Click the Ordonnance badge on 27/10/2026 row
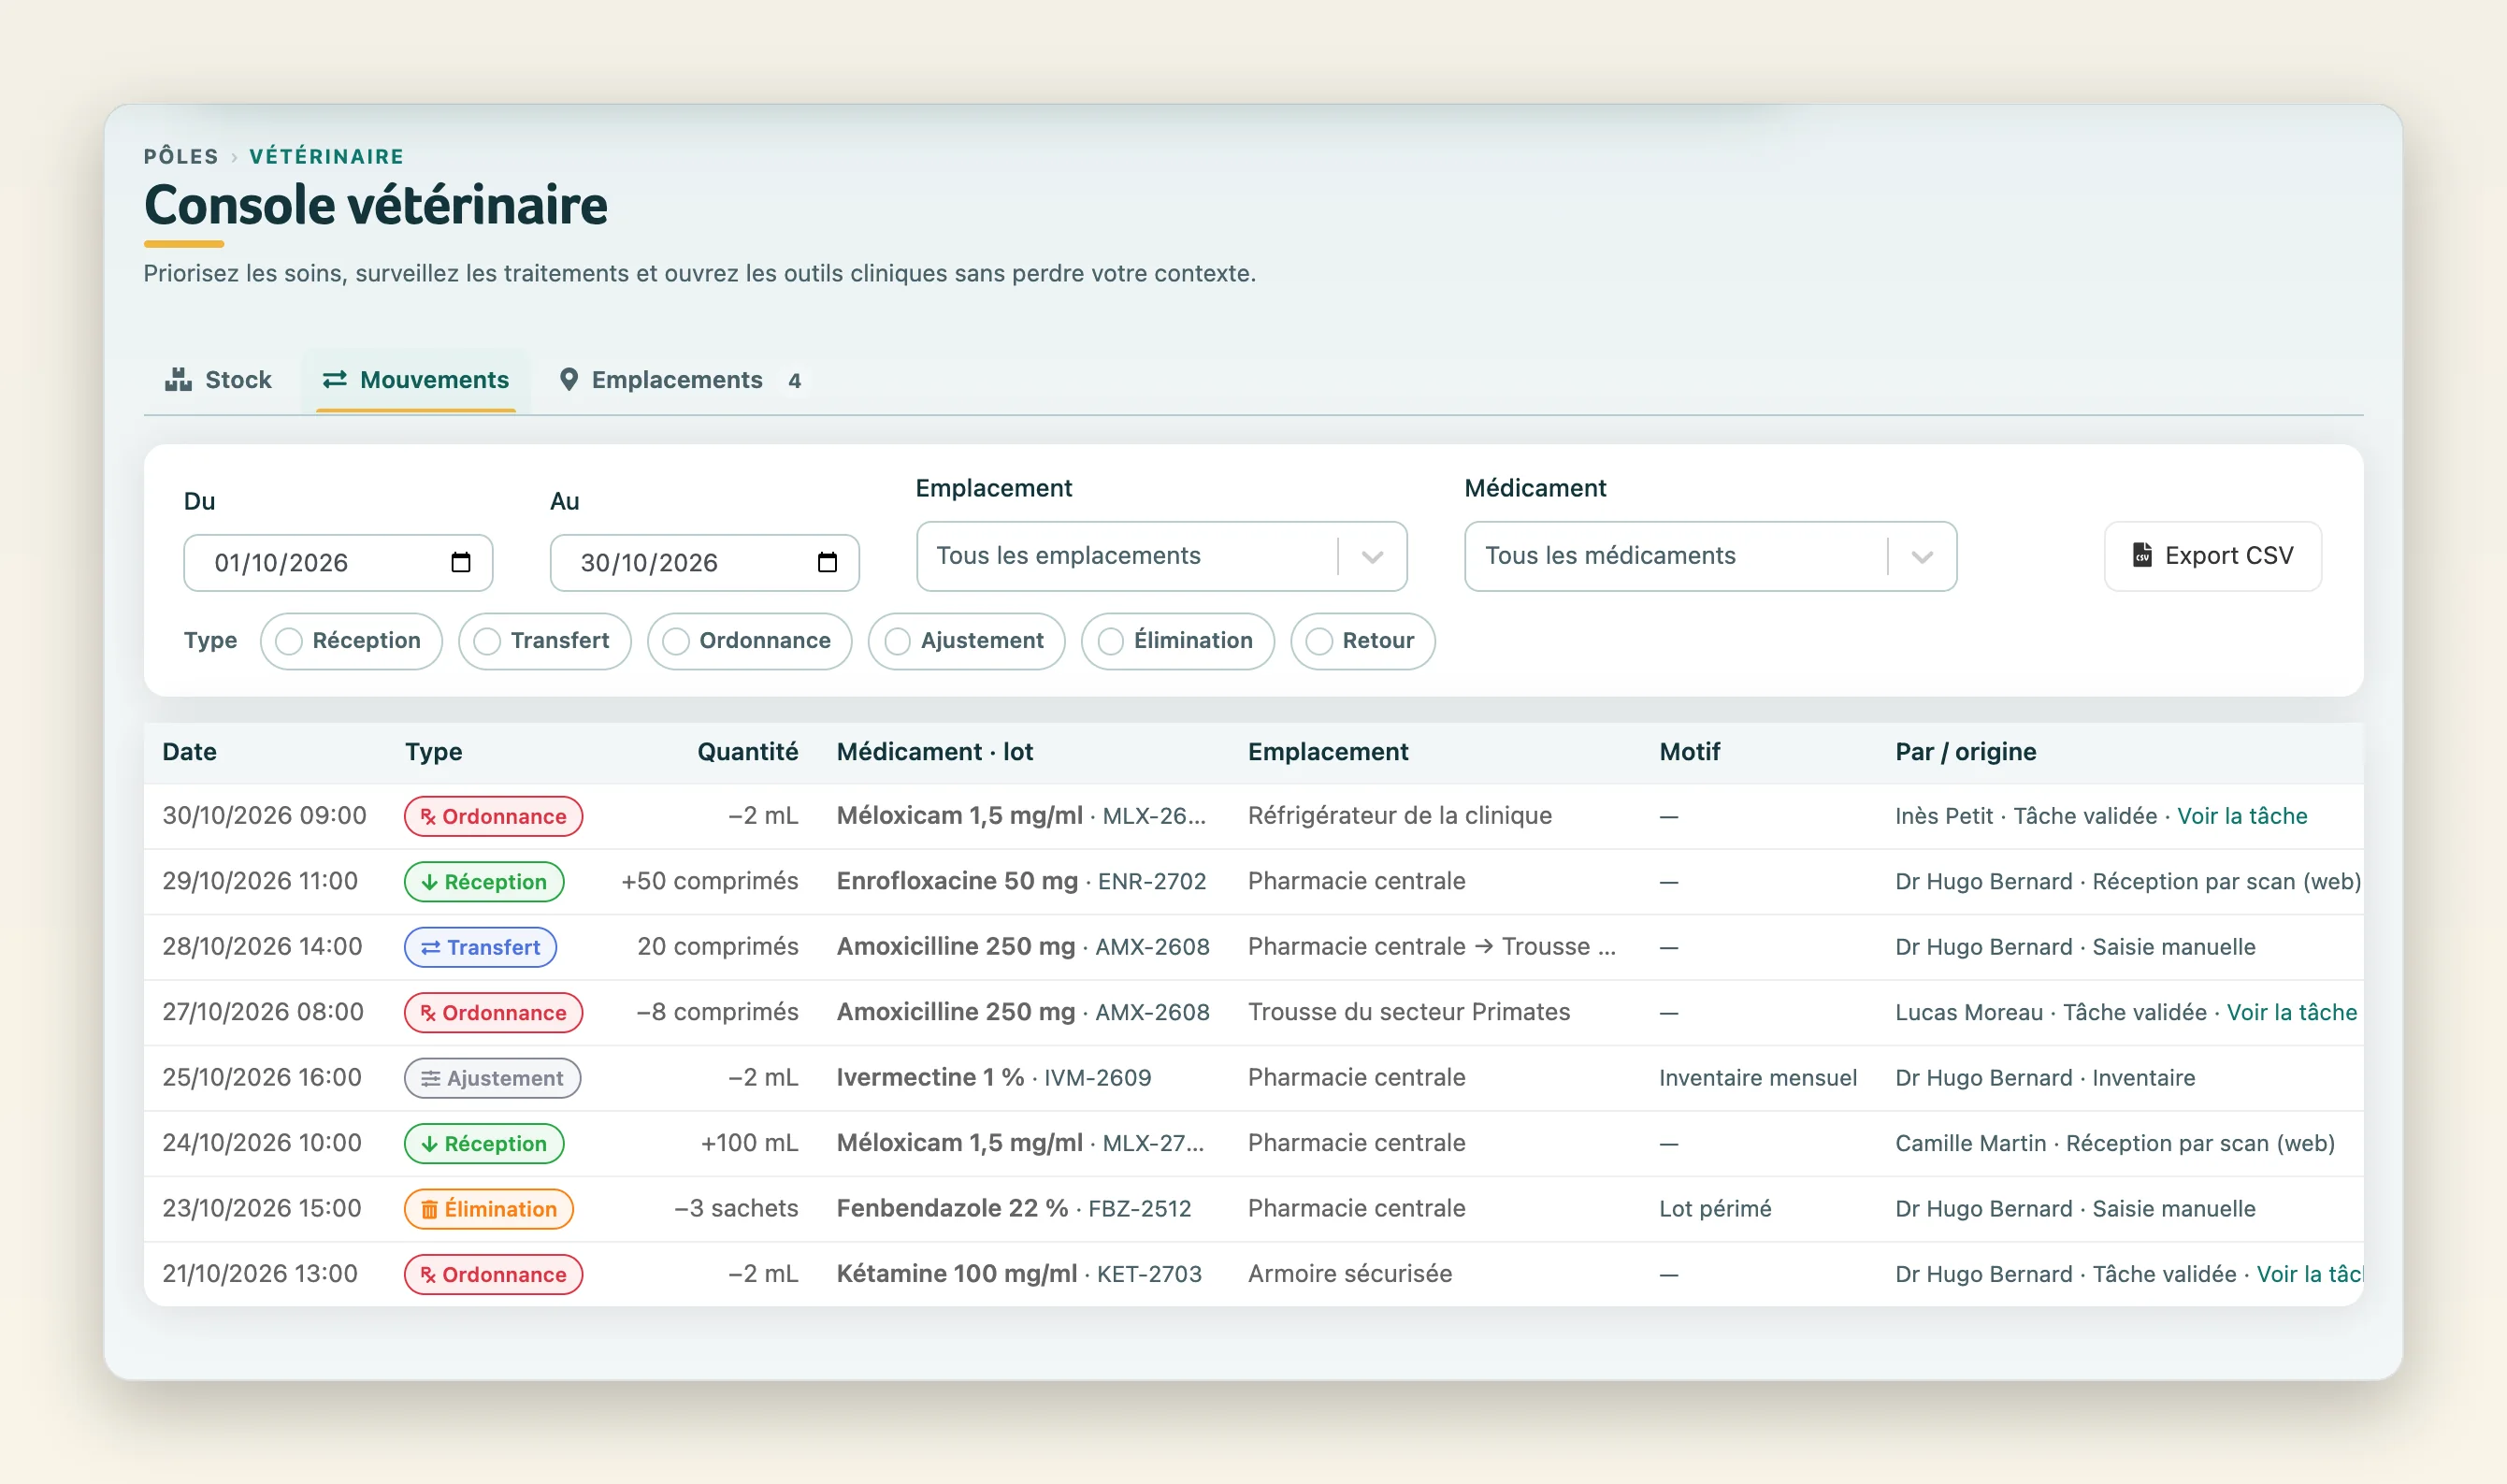 [493, 1013]
